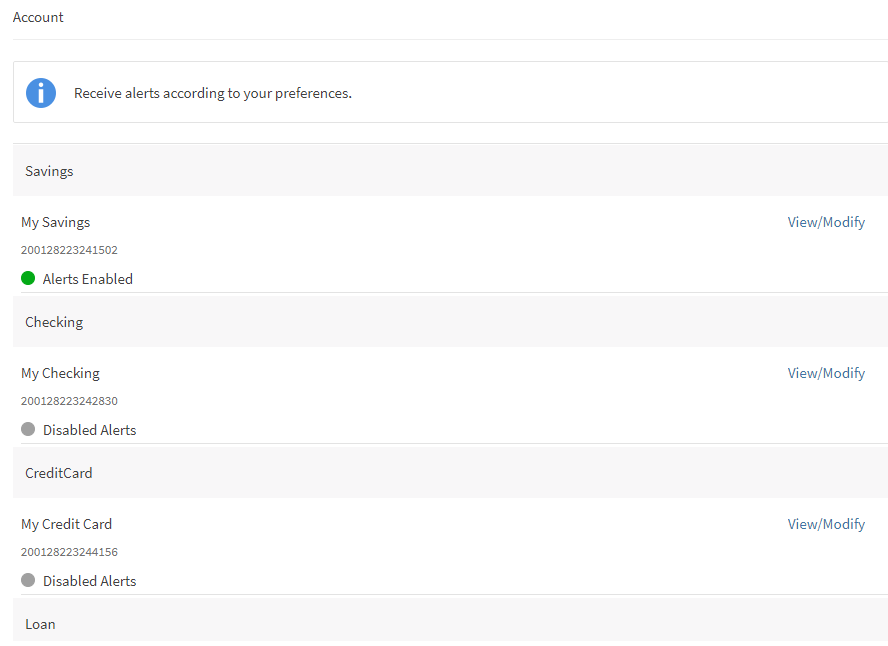Open View/Modify for My Credit Card

[826, 524]
